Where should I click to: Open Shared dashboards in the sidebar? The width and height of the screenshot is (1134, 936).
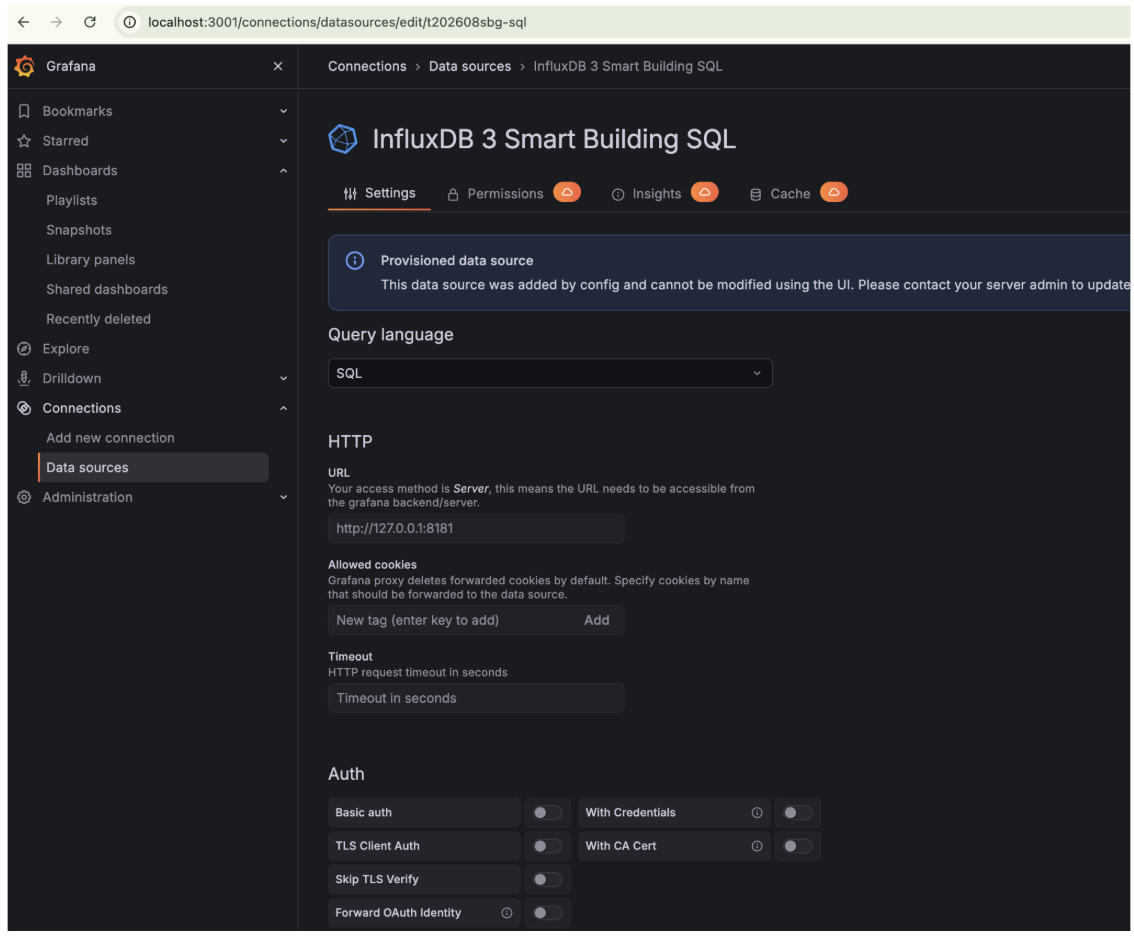107,289
